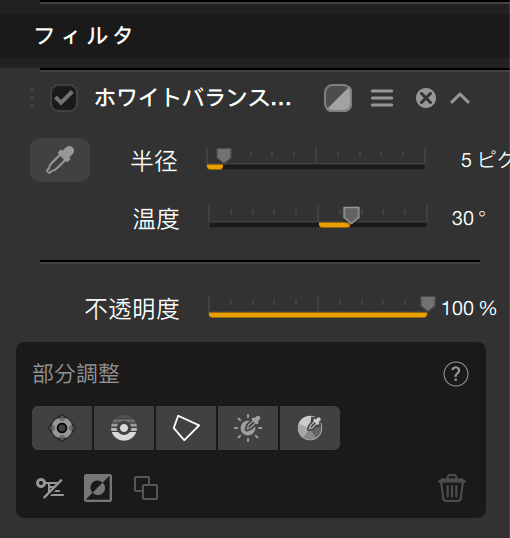Toggle the mask invert button in 部分調整
Image resolution: width=510 pixels, height=538 pixels.
[98, 488]
